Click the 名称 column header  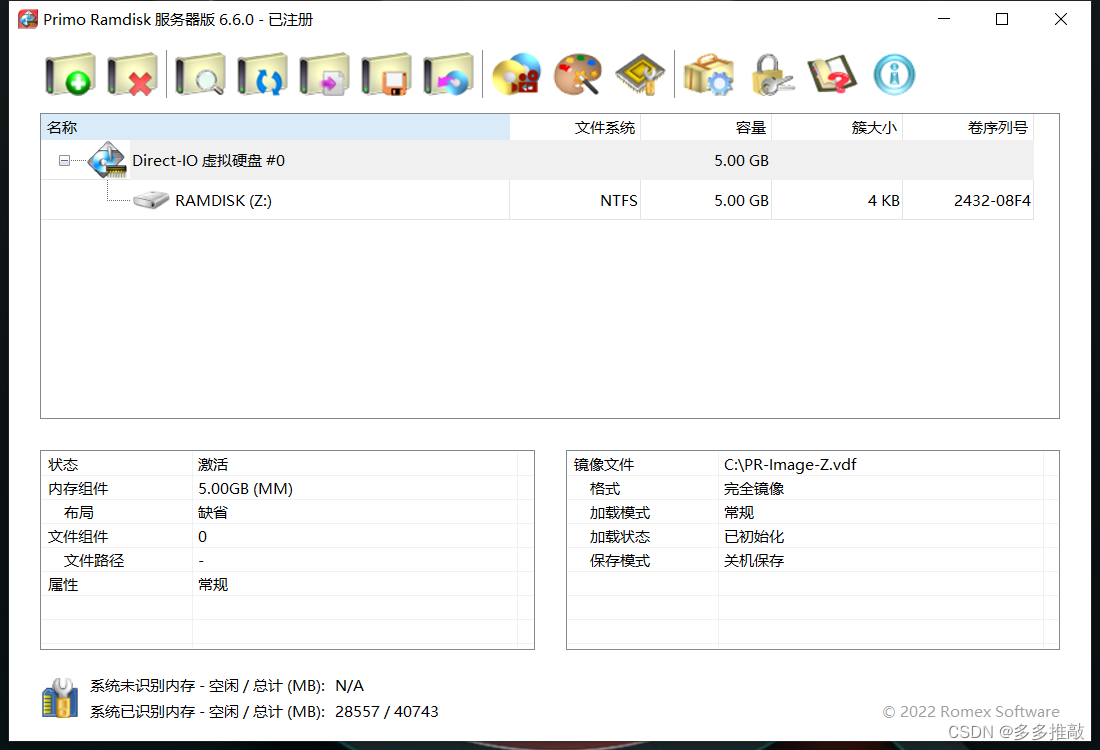point(60,127)
